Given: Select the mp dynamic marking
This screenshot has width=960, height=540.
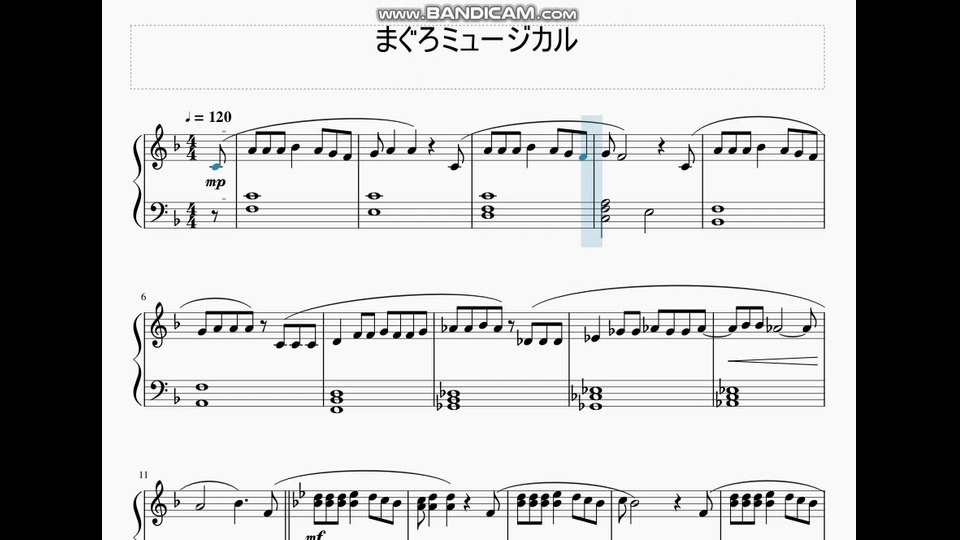Looking at the screenshot, I should [216, 182].
